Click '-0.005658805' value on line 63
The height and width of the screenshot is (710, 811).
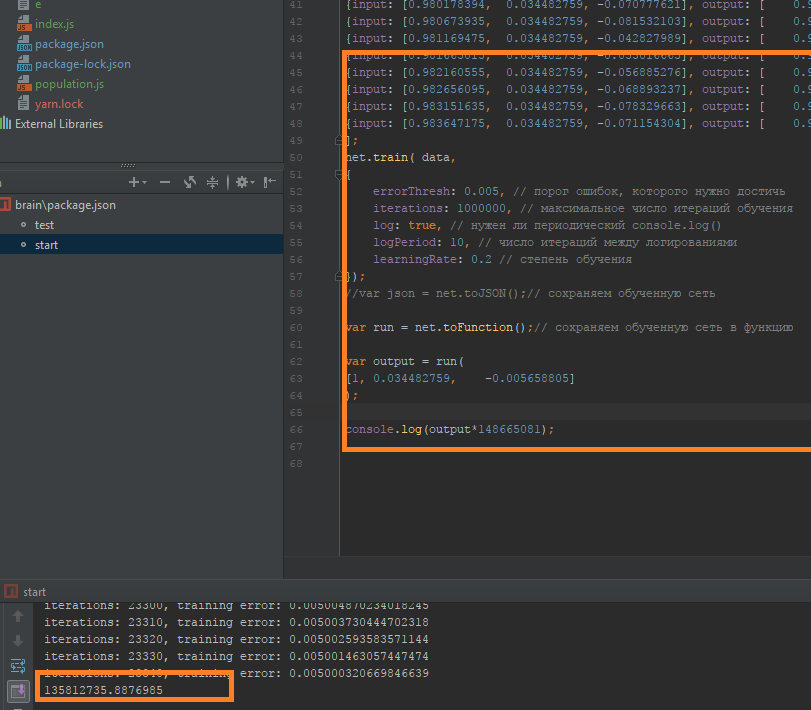point(527,379)
